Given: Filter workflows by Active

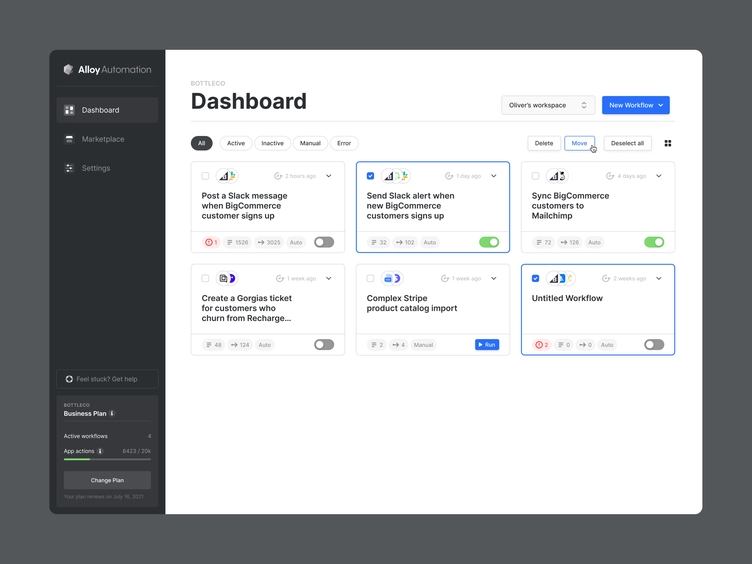Looking at the screenshot, I should [x=235, y=143].
